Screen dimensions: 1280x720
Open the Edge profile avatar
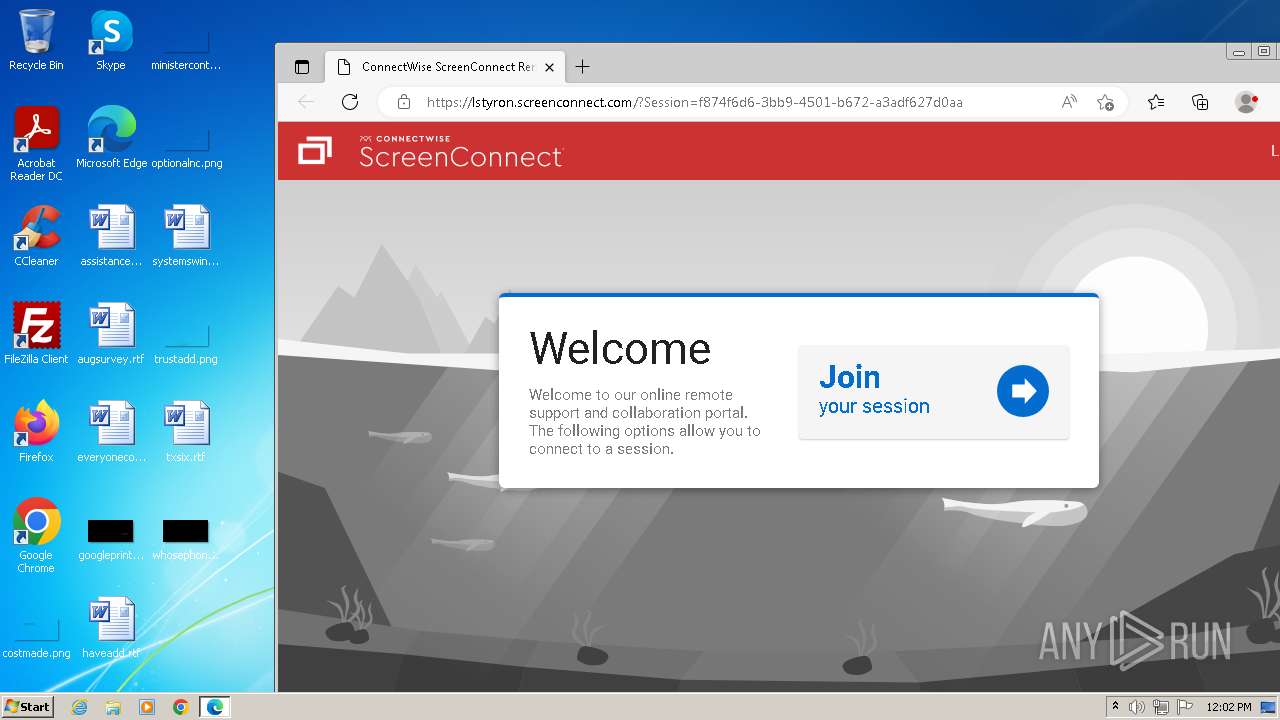pos(1246,102)
